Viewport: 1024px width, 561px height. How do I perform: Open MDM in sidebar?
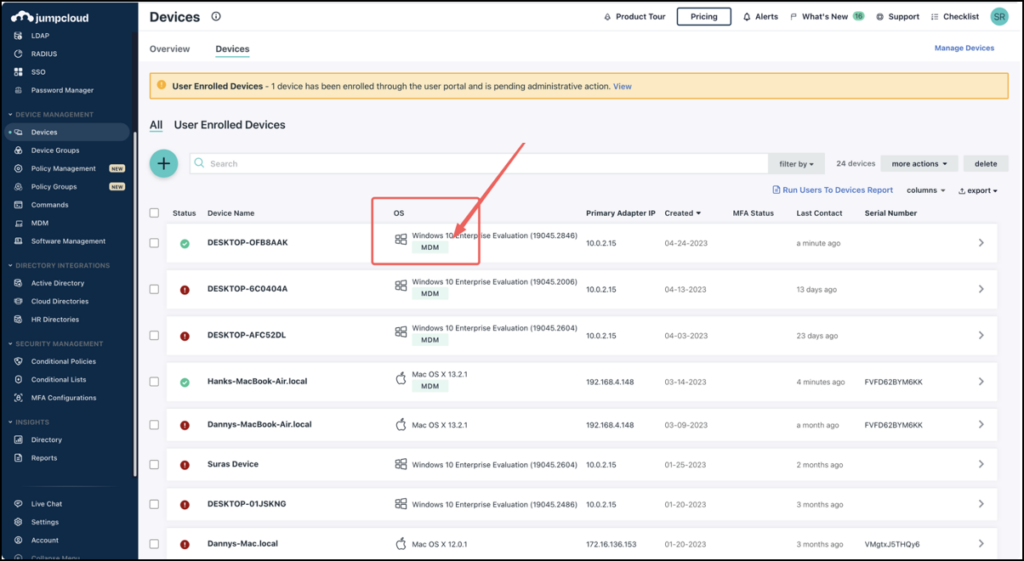point(40,223)
